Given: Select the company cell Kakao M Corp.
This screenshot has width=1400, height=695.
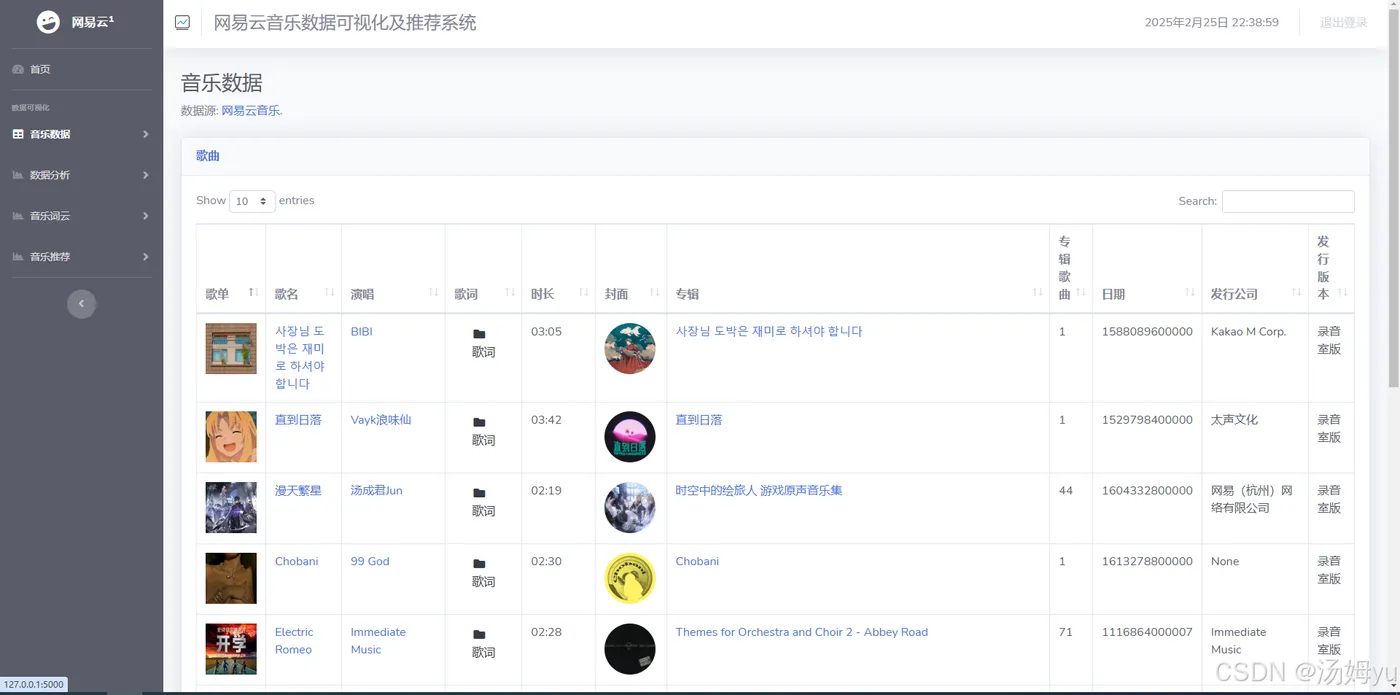Looking at the screenshot, I should (1248, 331).
